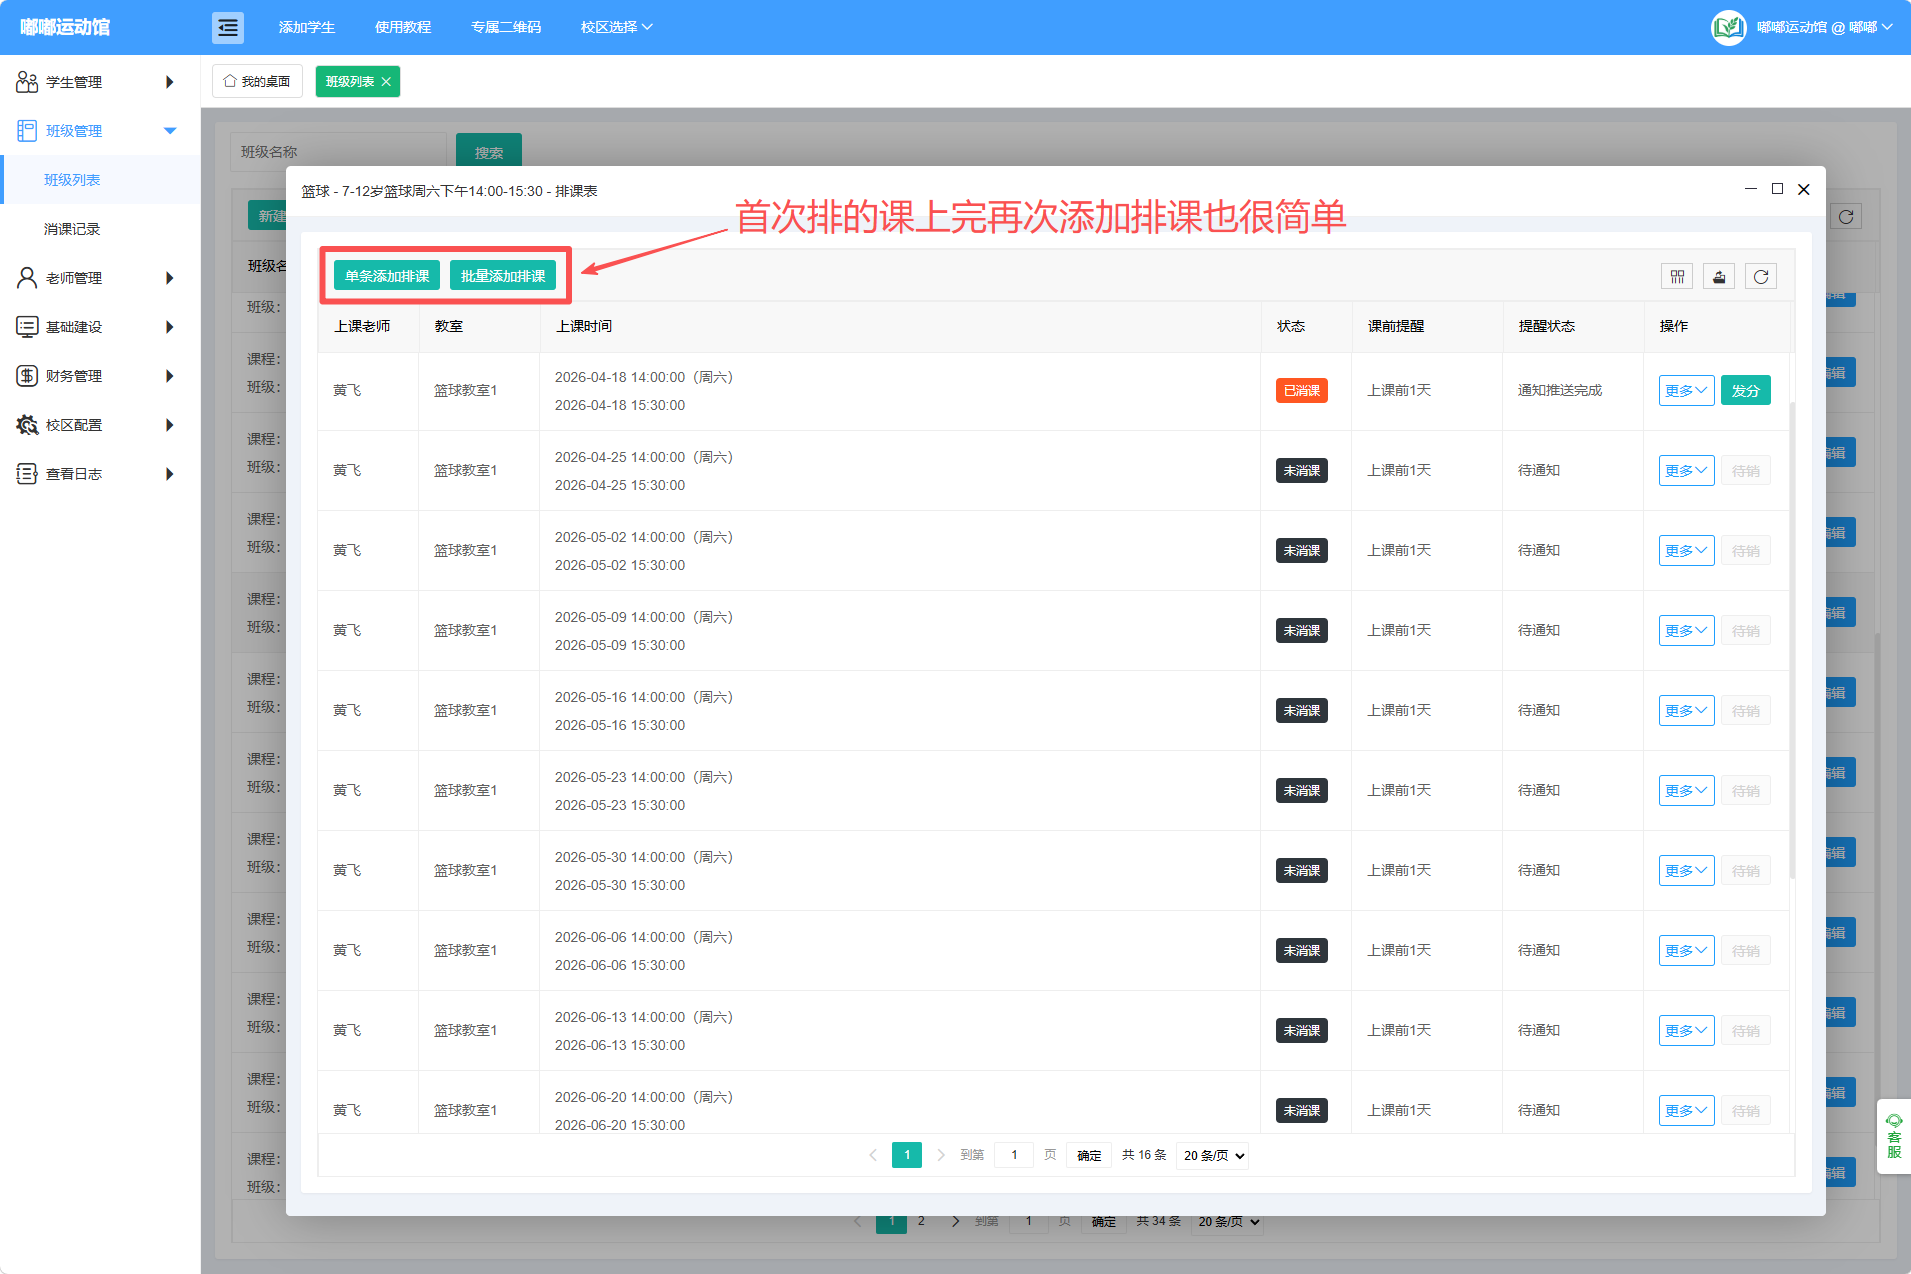Click 确定 in schedule dialog pagination
This screenshot has height=1274, width=1911.
point(1089,1156)
